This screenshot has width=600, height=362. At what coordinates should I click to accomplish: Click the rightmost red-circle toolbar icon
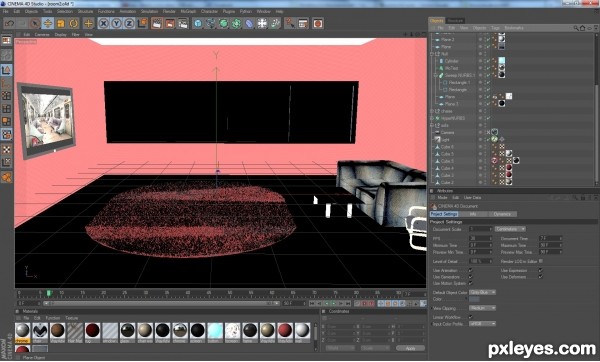click(318, 24)
